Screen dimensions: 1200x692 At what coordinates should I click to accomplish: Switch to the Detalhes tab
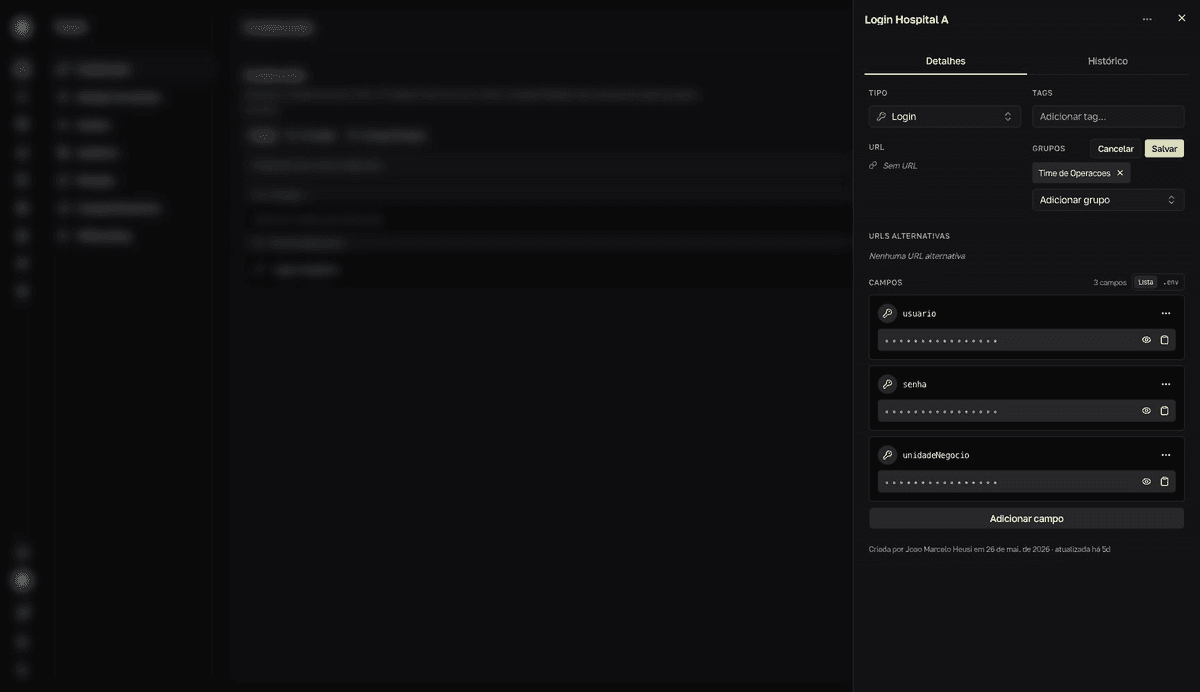tap(945, 61)
